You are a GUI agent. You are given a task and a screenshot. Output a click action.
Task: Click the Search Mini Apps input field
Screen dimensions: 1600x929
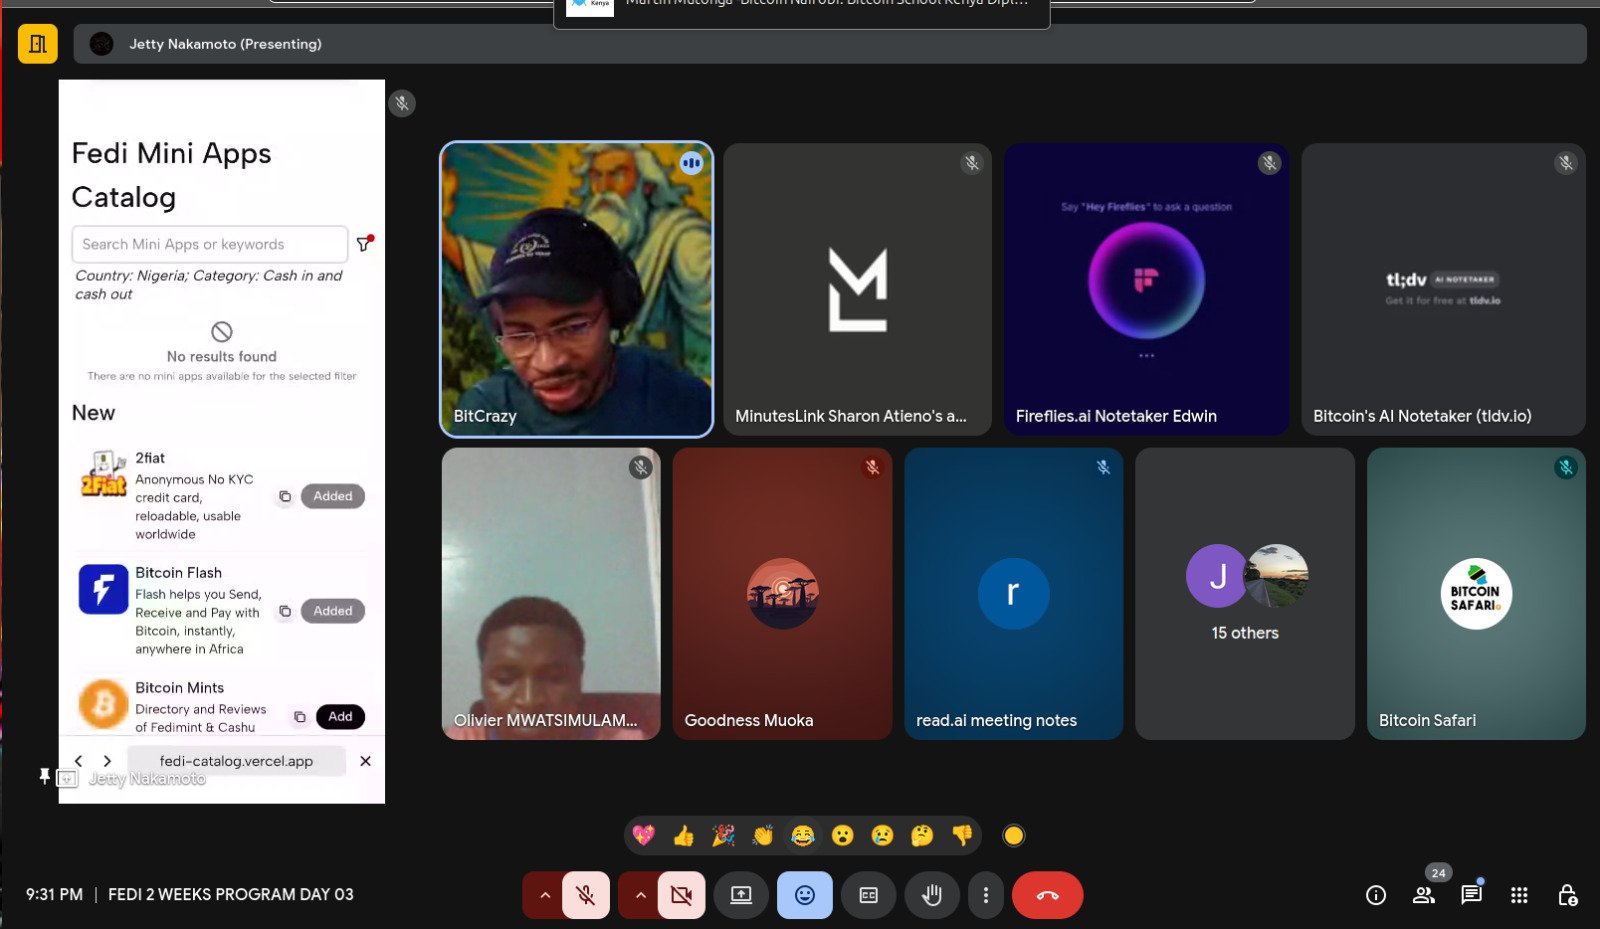point(210,244)
